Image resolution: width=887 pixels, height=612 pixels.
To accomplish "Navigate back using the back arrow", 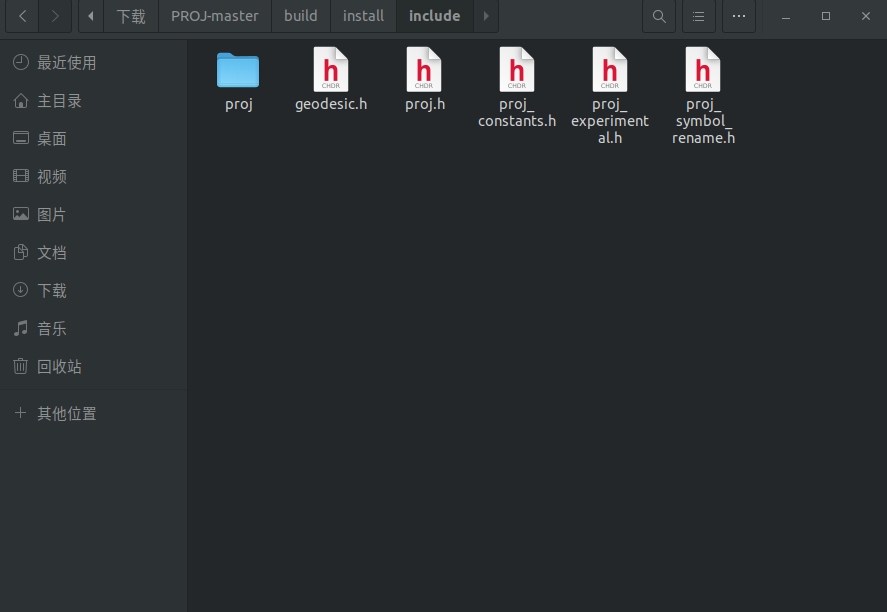I will click(x=22, y=16).
